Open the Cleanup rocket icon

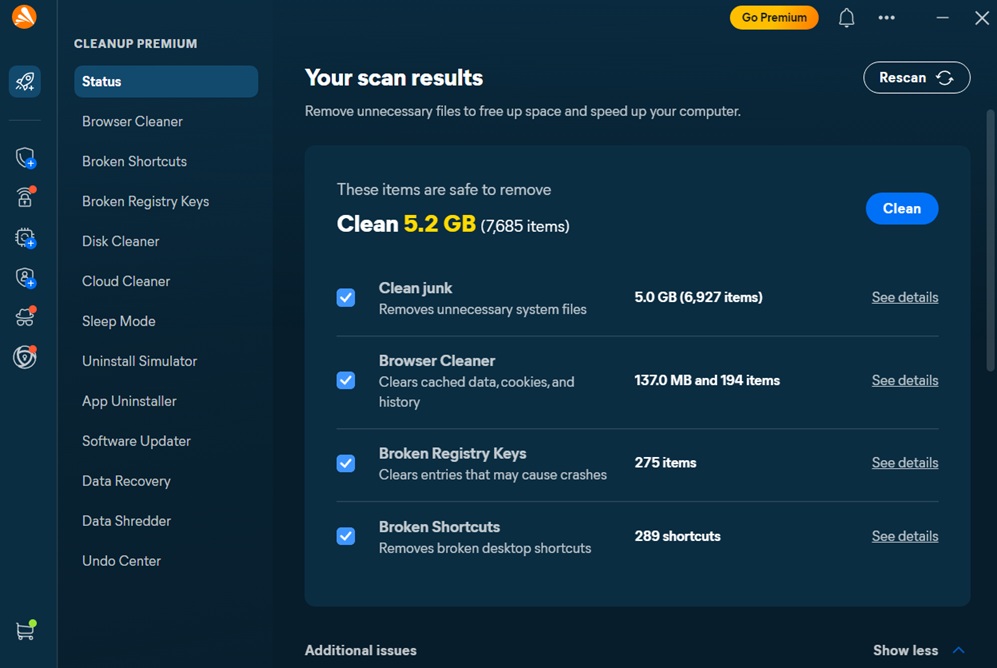pyautogui.click(x=25, y=81)
